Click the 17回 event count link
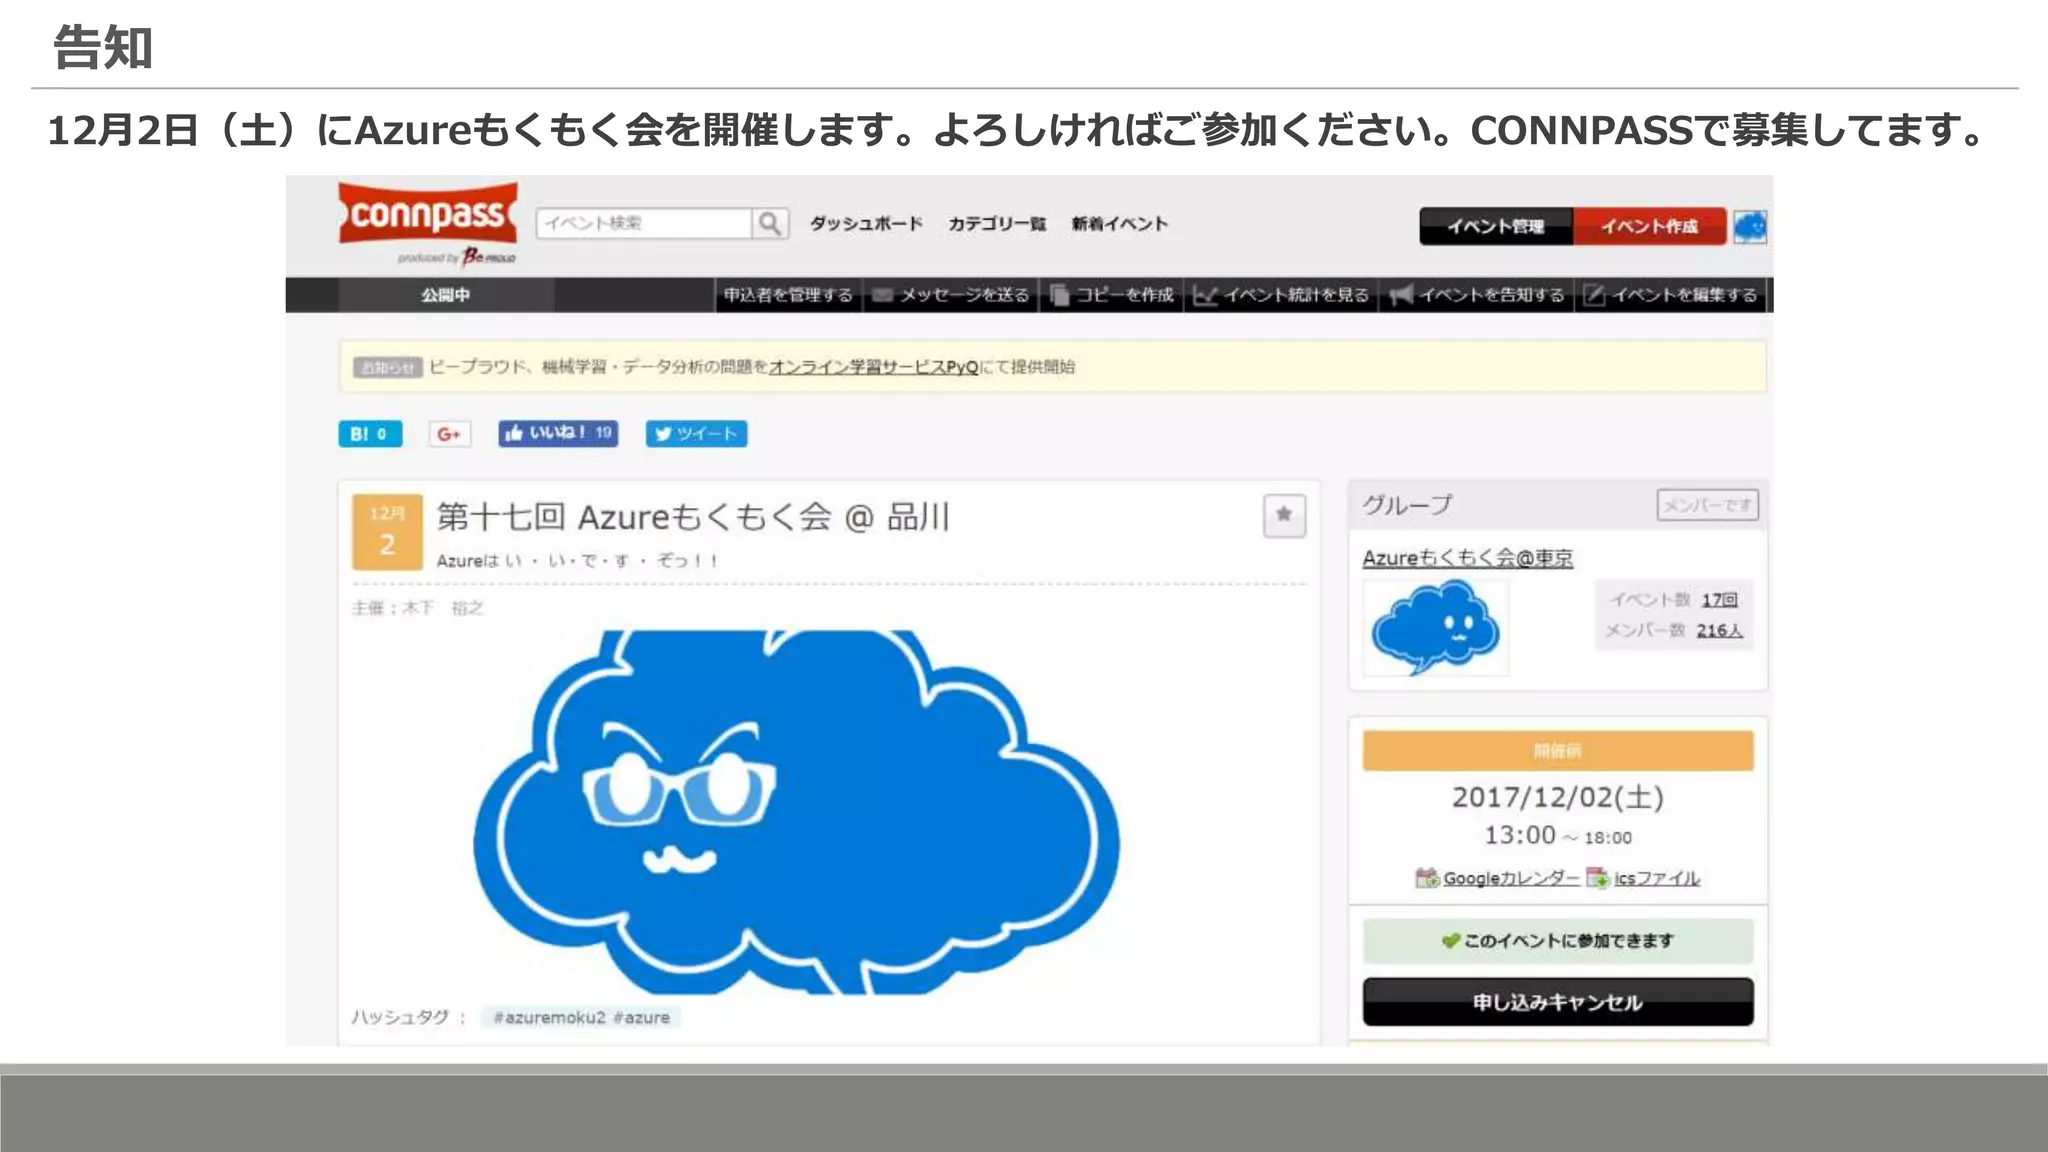Screen dimensions: 2048x1152 pos(1720,600)
